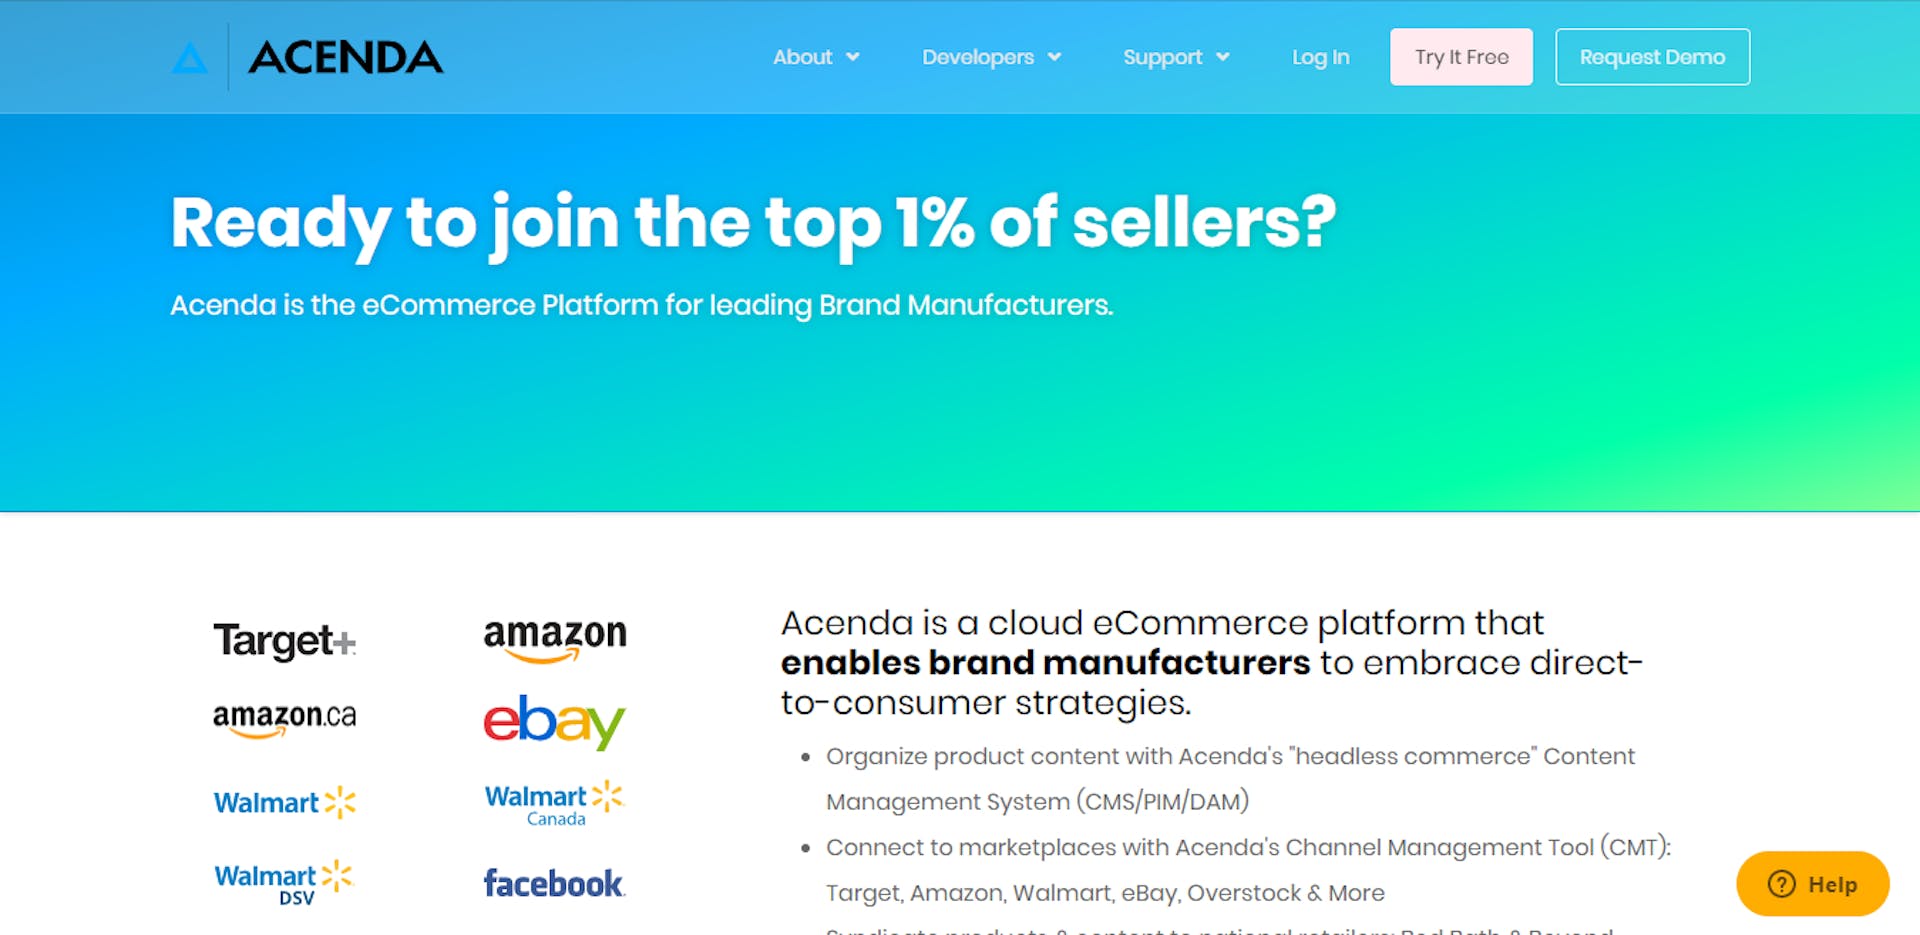Click the Walmart Canada logo
This screenshot has height=935, width=1920.
(x=553, y=801)
